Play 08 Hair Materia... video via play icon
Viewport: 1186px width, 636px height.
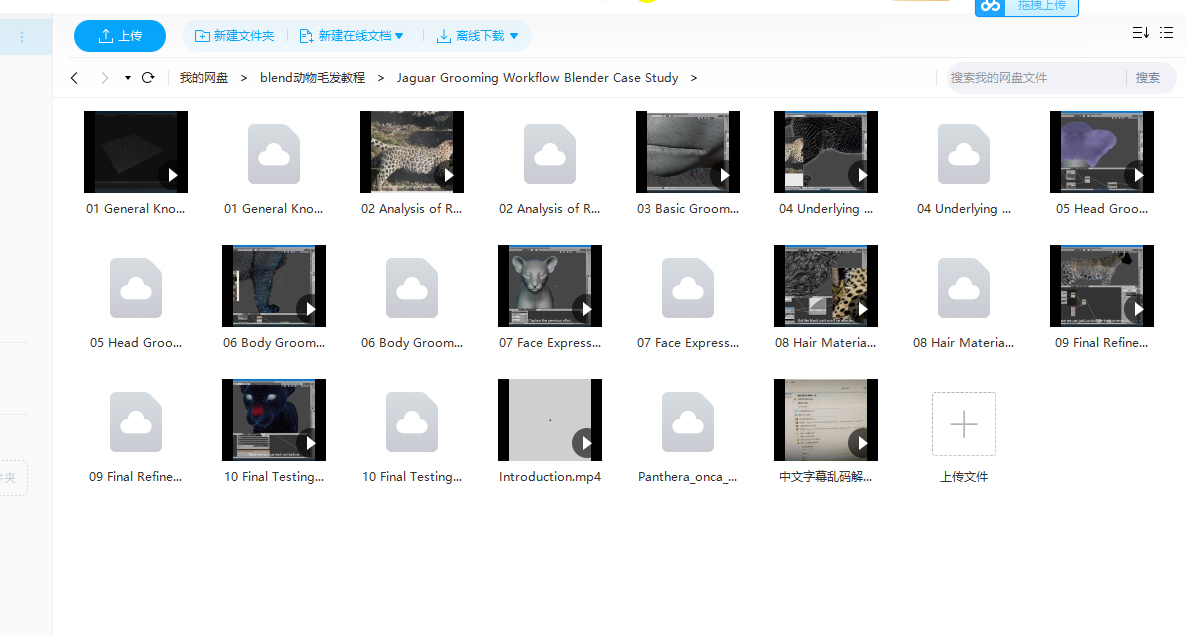[862, 309]
